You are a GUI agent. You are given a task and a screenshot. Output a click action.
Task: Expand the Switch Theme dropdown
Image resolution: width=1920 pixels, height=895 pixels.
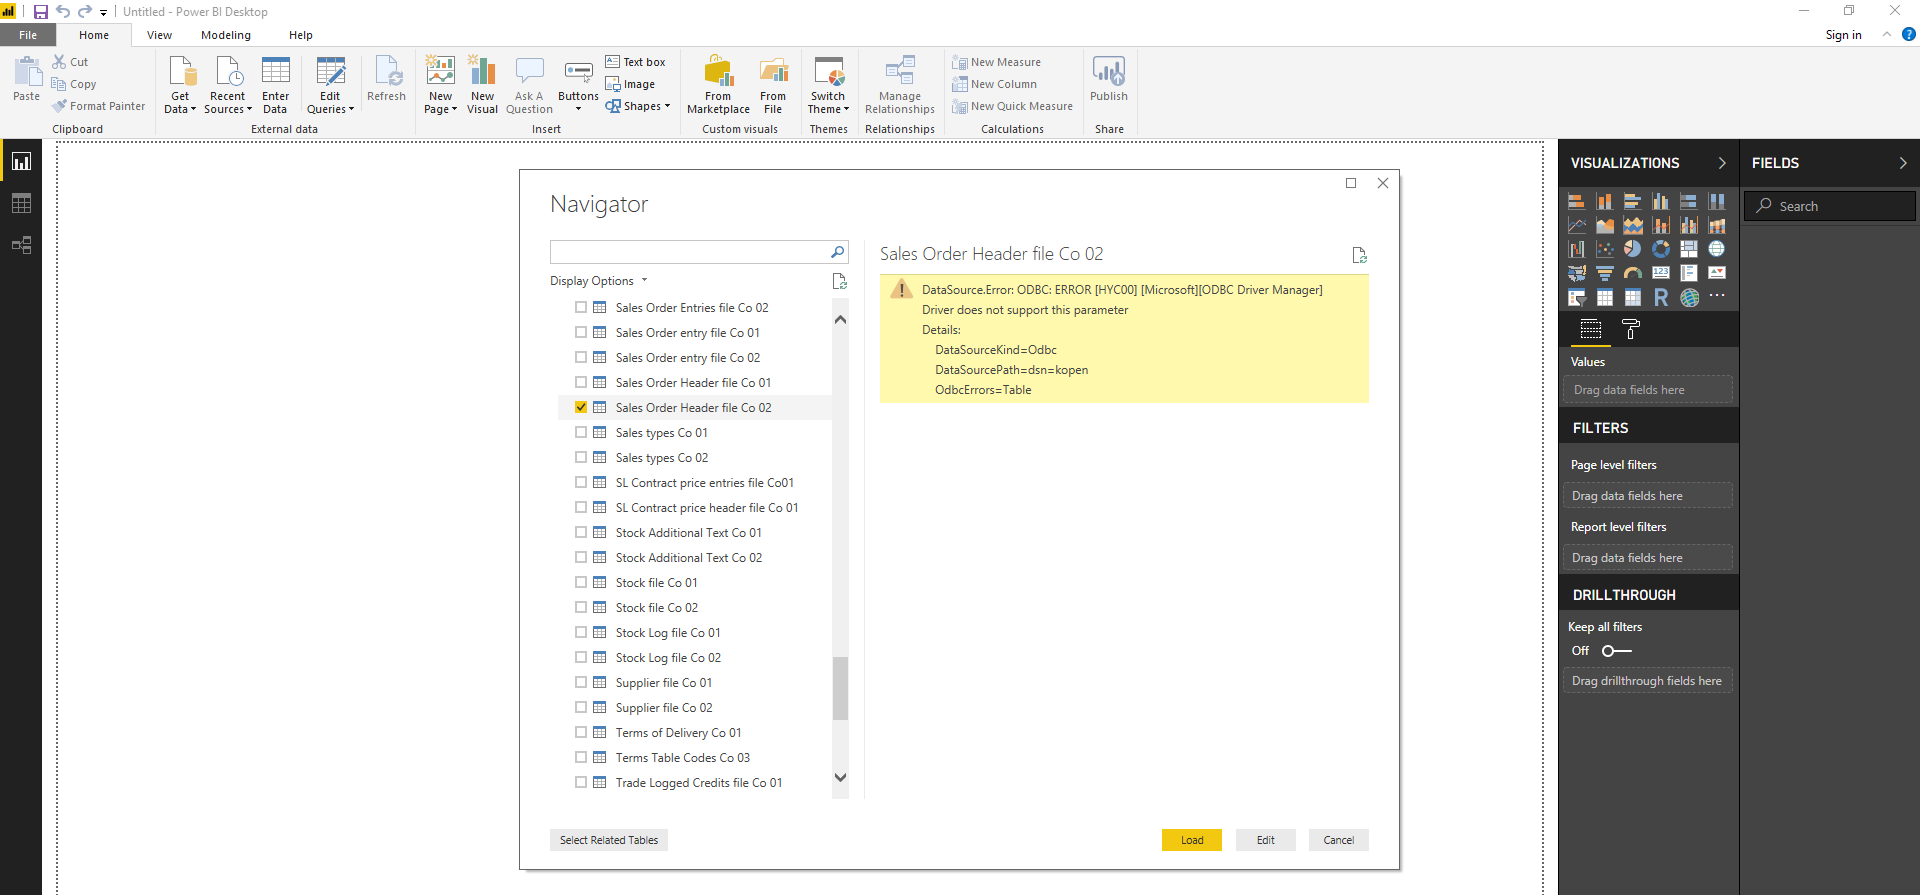pos(828,86)
